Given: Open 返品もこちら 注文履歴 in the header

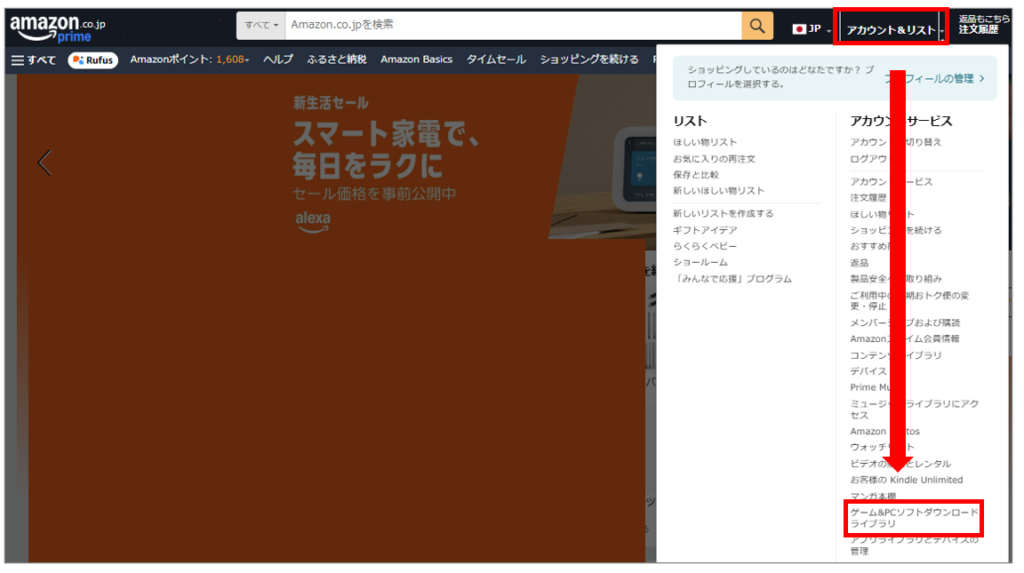Looking at the screenshot, I should (984, 25).
